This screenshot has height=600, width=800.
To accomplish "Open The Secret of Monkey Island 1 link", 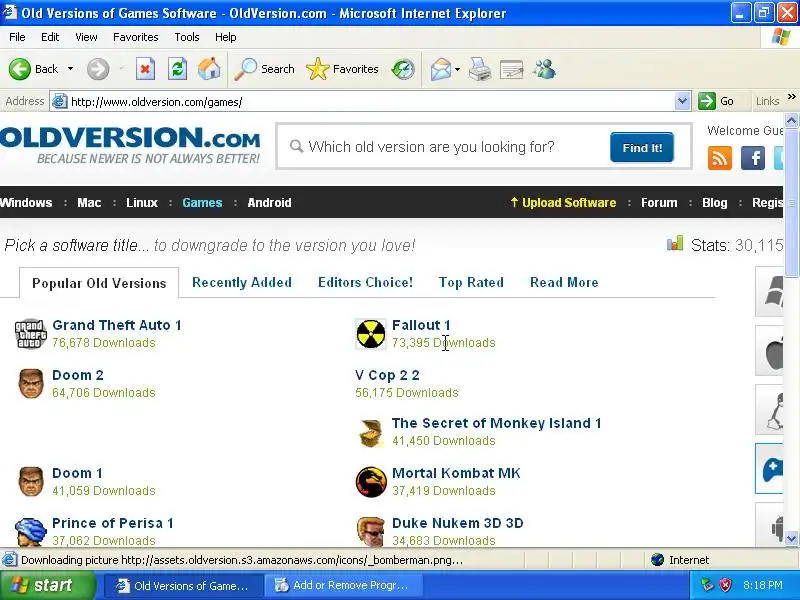I will [x=496, y=423].
